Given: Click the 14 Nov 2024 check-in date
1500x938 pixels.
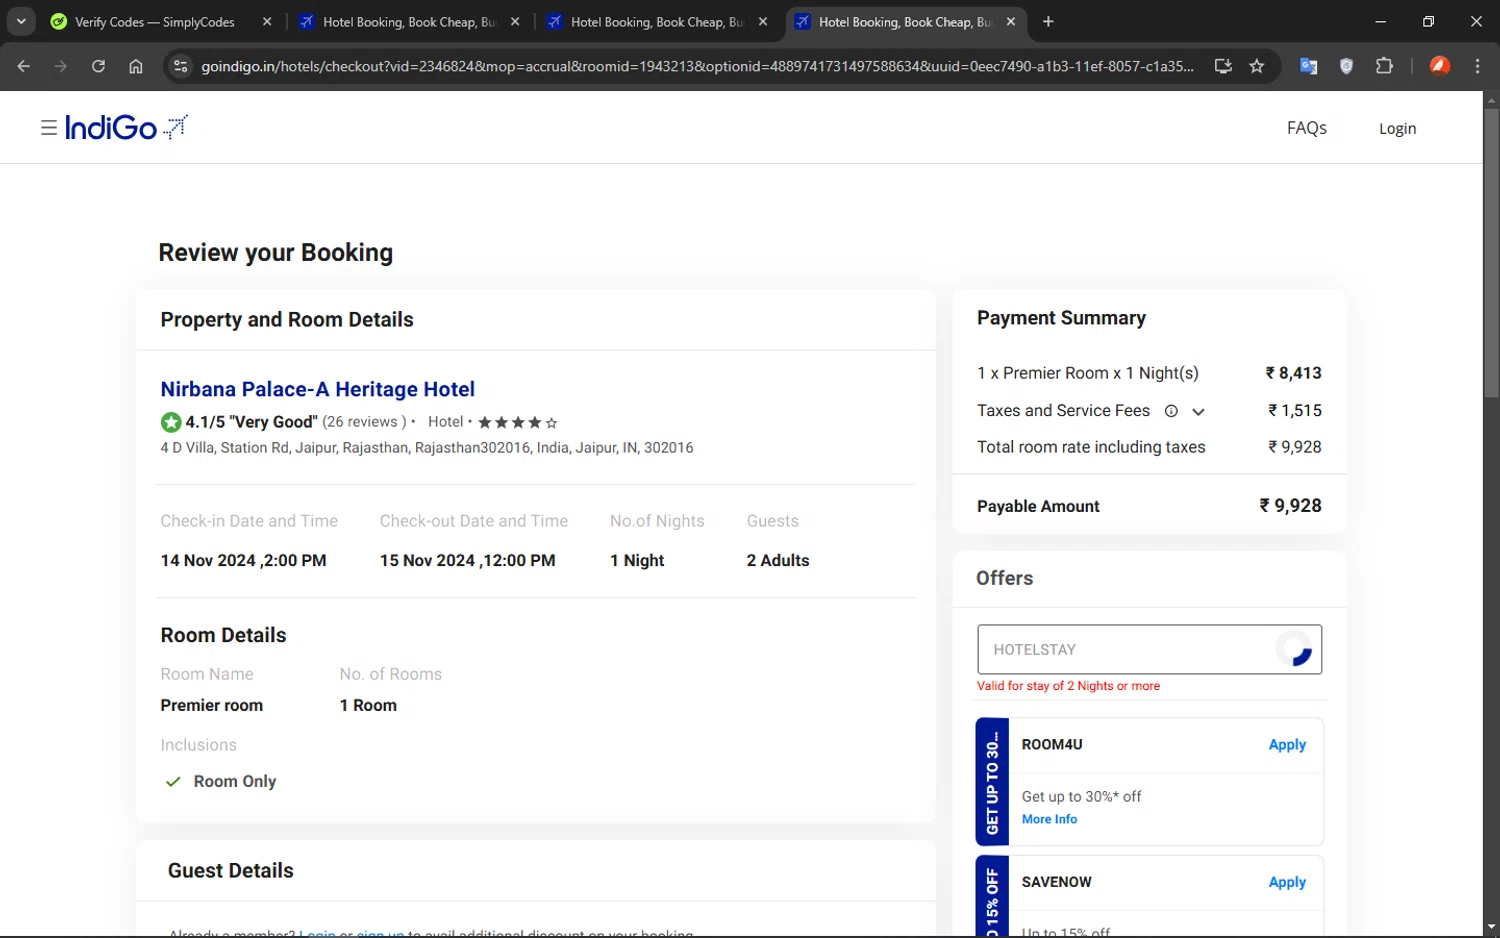Looking at the screenshot, I should tap(243, 561).
